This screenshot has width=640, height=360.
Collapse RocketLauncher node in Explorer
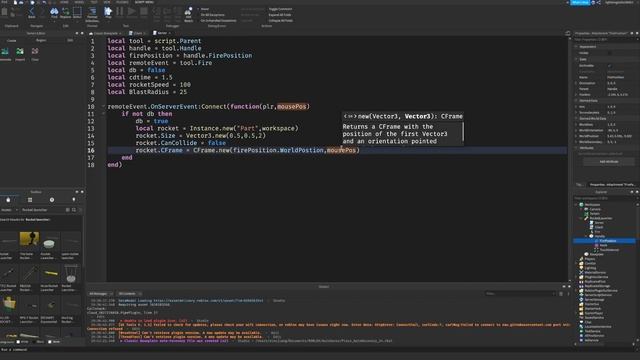click(581, 218)
